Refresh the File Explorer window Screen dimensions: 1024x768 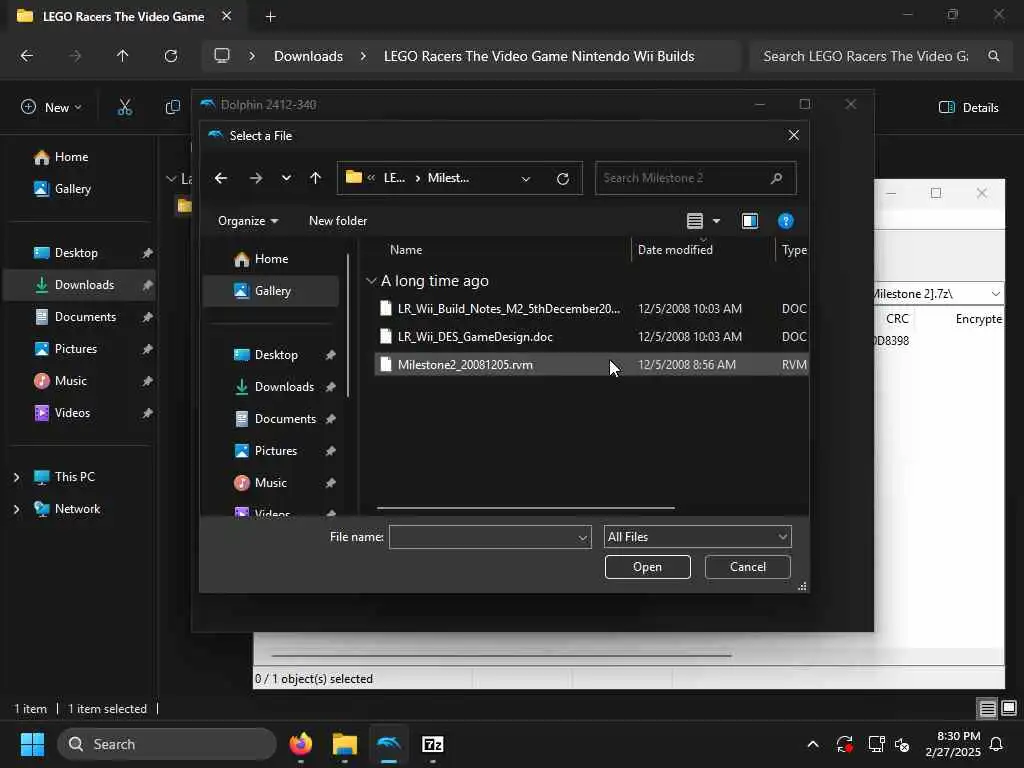coord(170,56)
